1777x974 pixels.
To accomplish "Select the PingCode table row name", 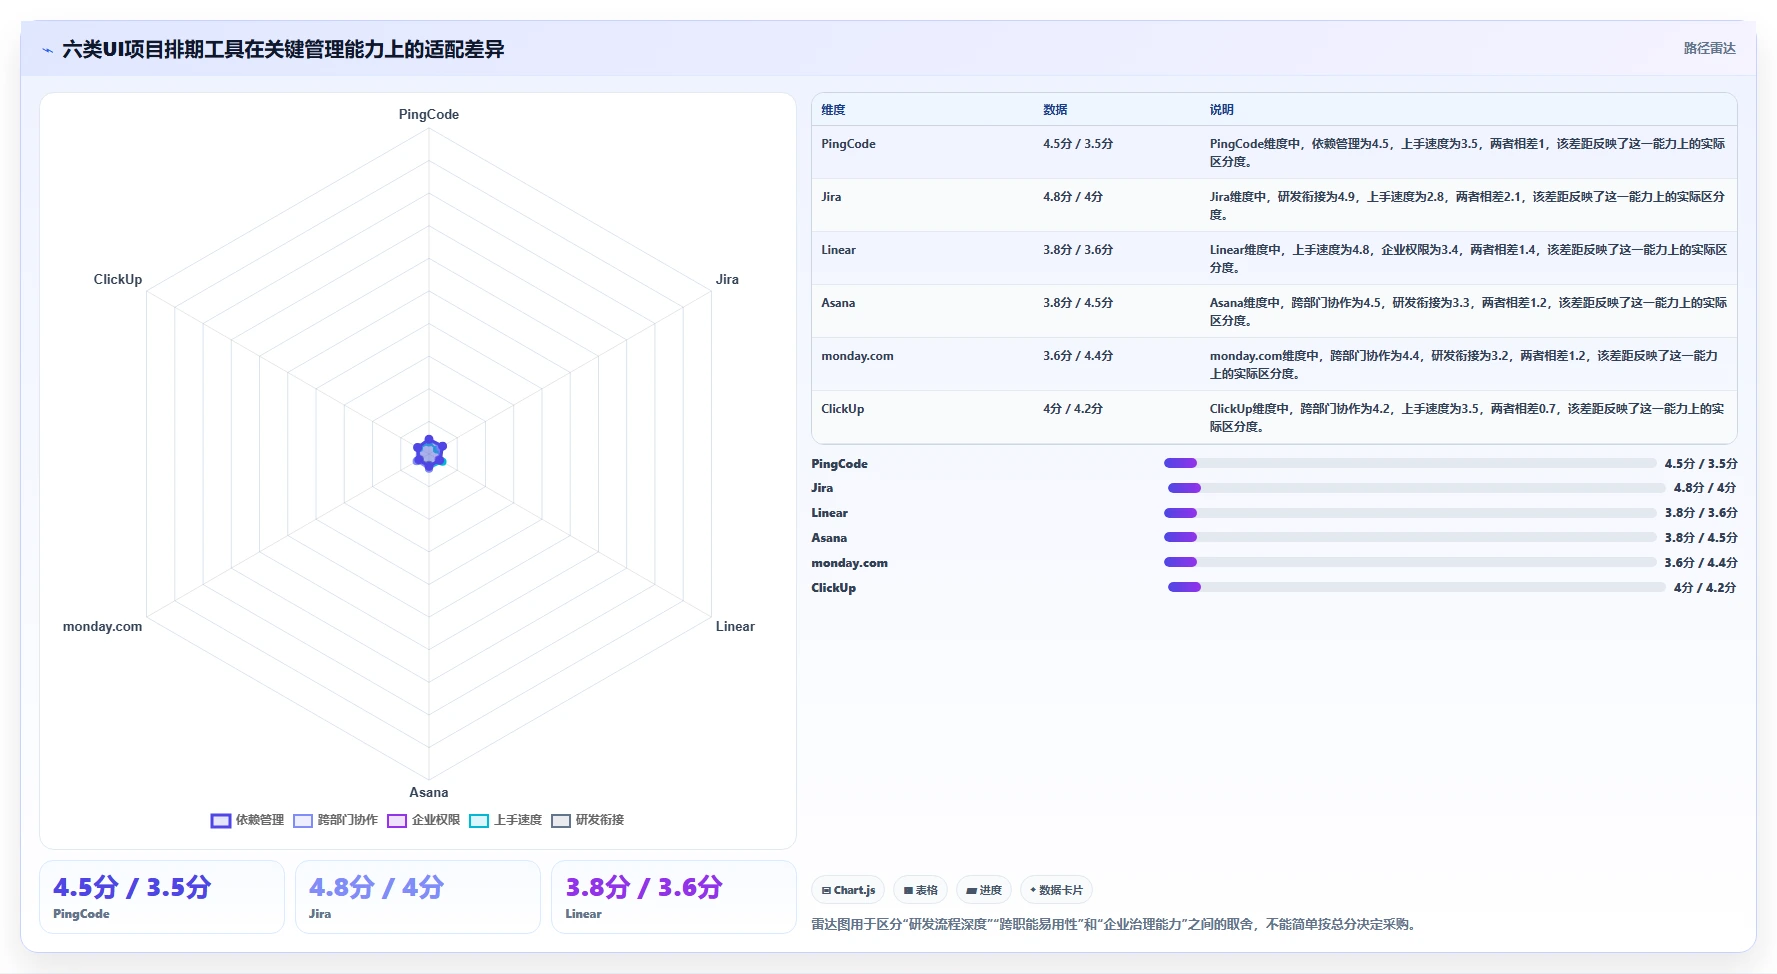I will click(x=848, y=144).
